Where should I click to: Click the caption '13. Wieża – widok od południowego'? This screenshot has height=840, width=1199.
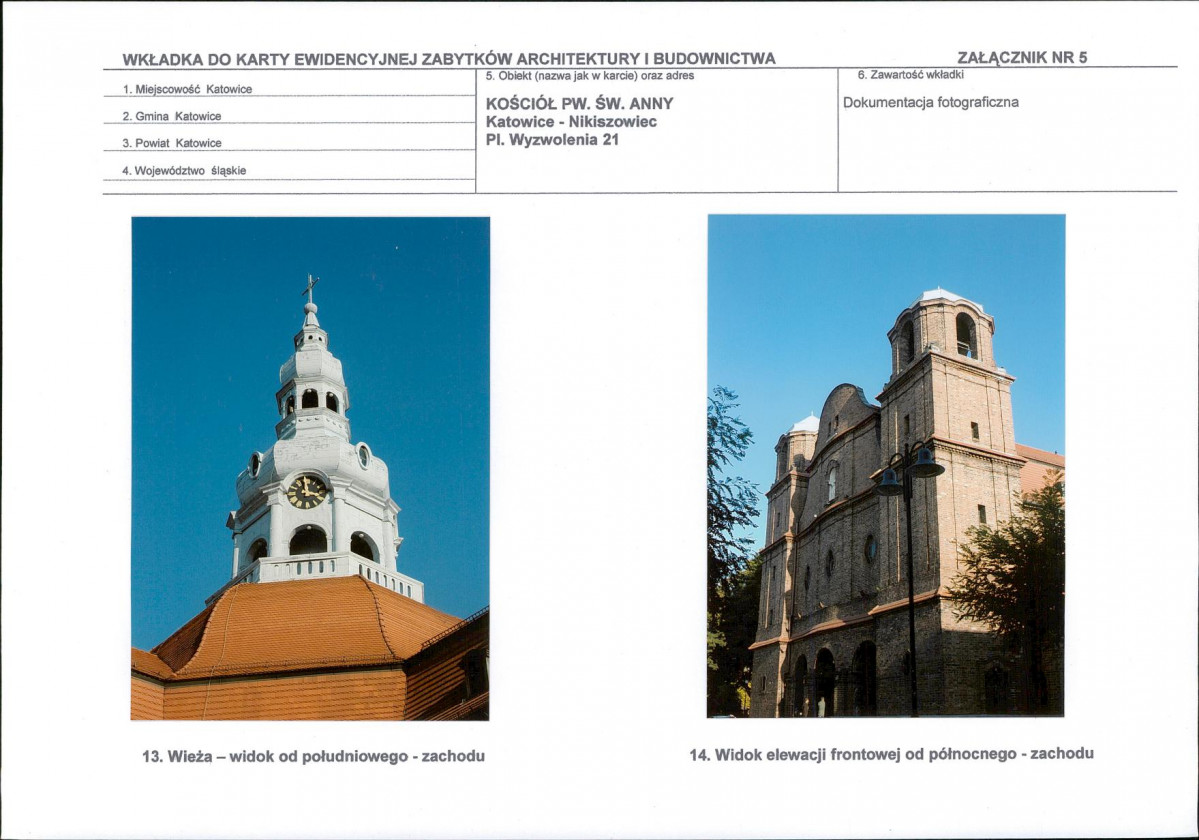313,756
